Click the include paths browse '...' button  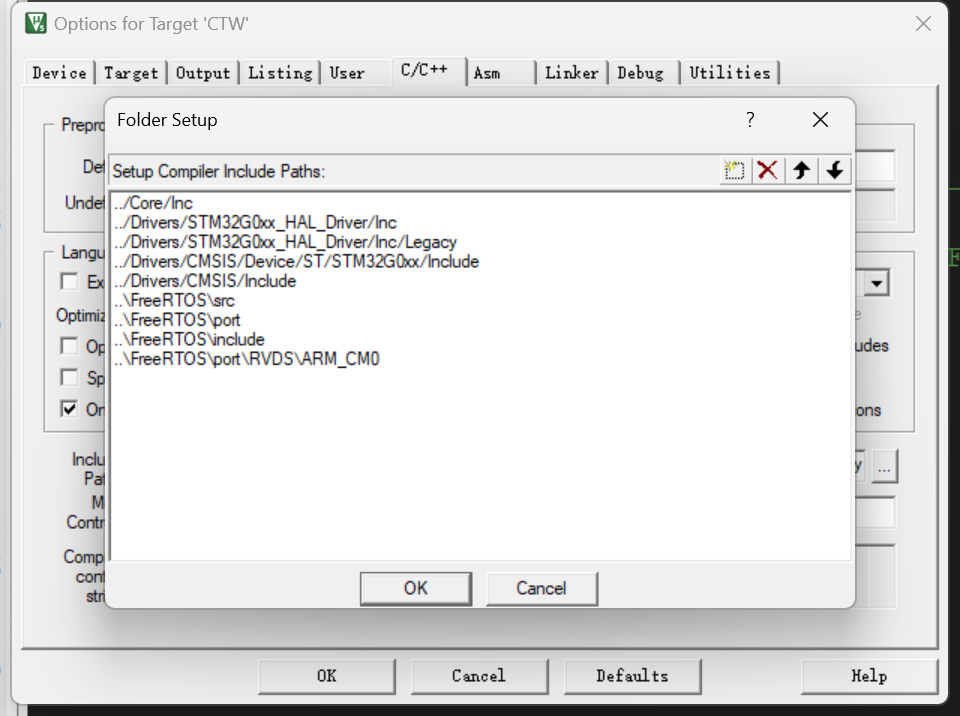click(884, 467)
